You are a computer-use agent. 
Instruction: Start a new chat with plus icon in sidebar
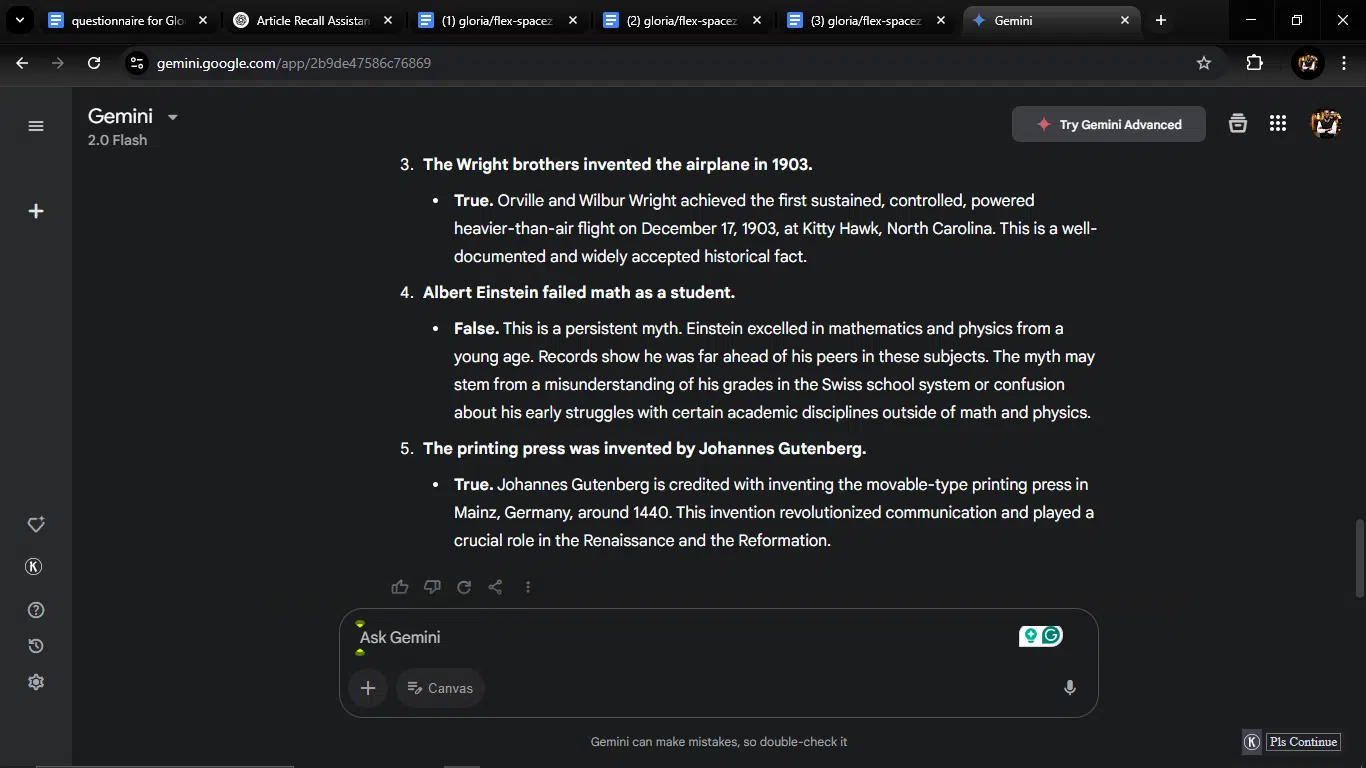pyautogui.click(x=36, y=211)
